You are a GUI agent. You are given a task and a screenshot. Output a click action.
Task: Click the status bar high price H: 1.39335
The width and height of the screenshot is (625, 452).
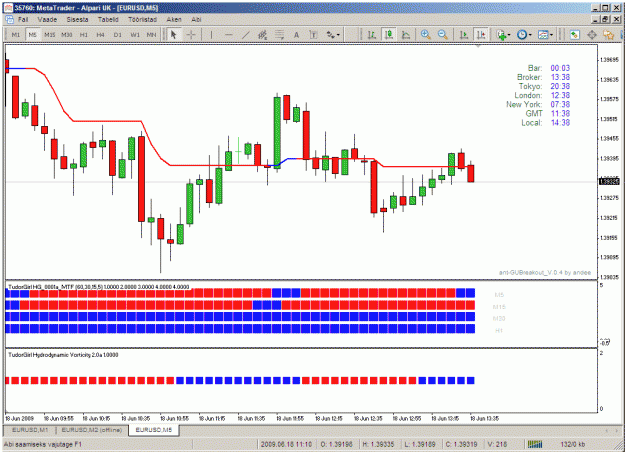point(378,444)
